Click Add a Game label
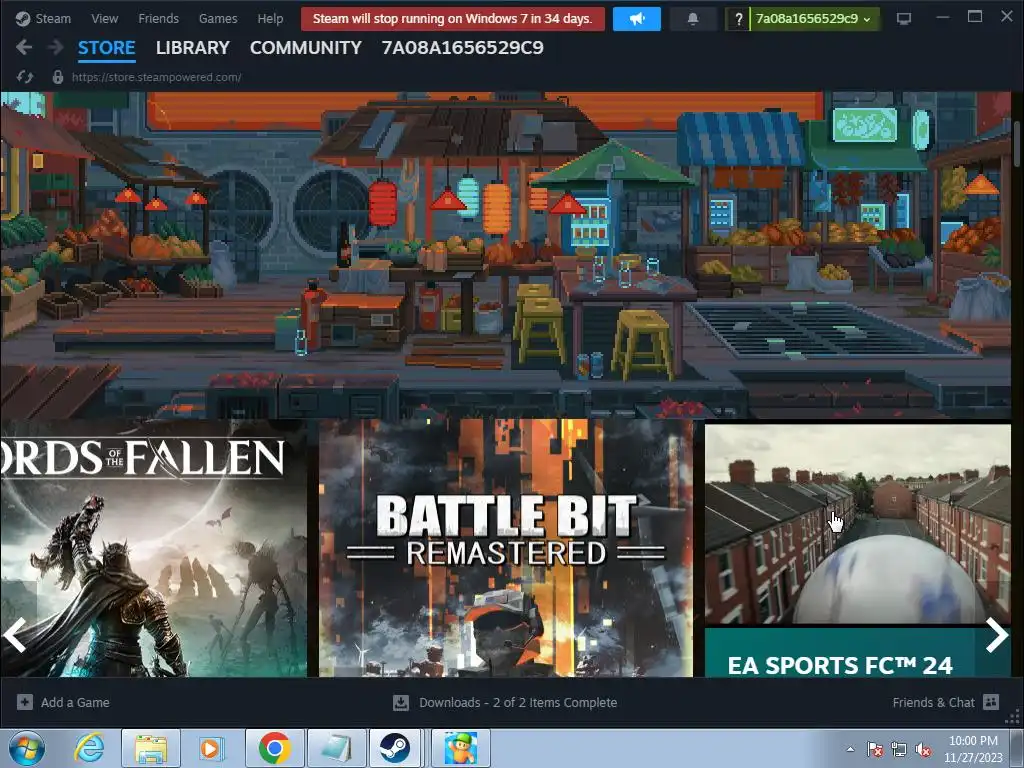 [75, 703]
